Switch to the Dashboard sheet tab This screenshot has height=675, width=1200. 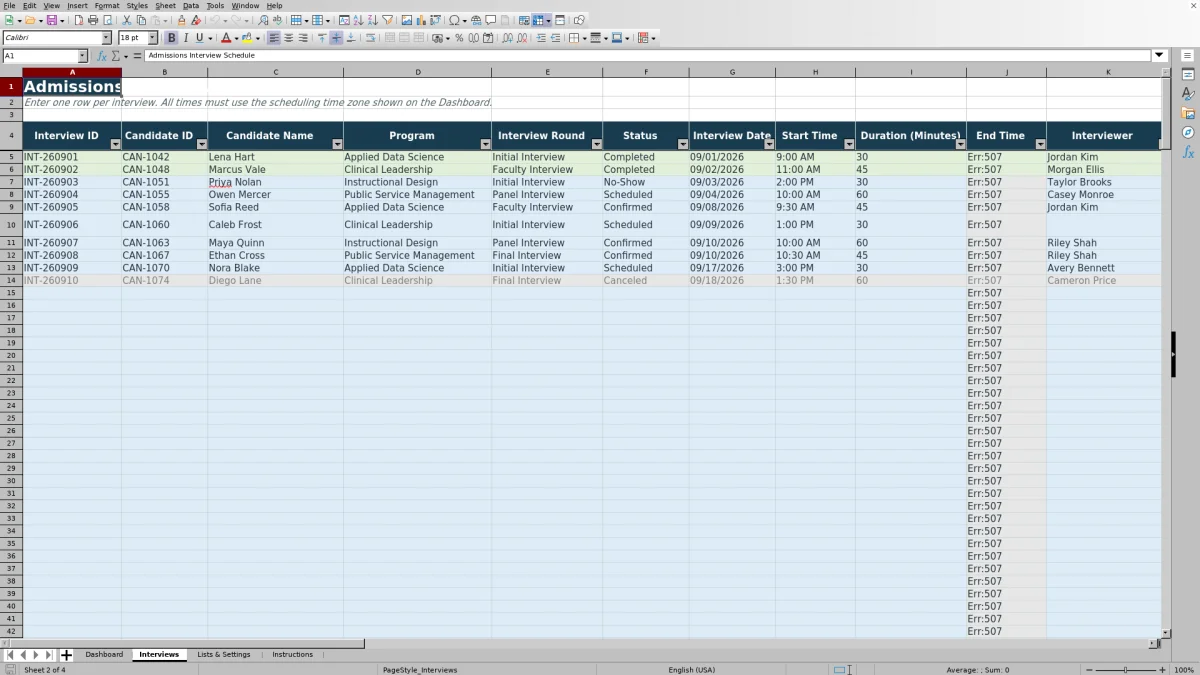point(104,654)
